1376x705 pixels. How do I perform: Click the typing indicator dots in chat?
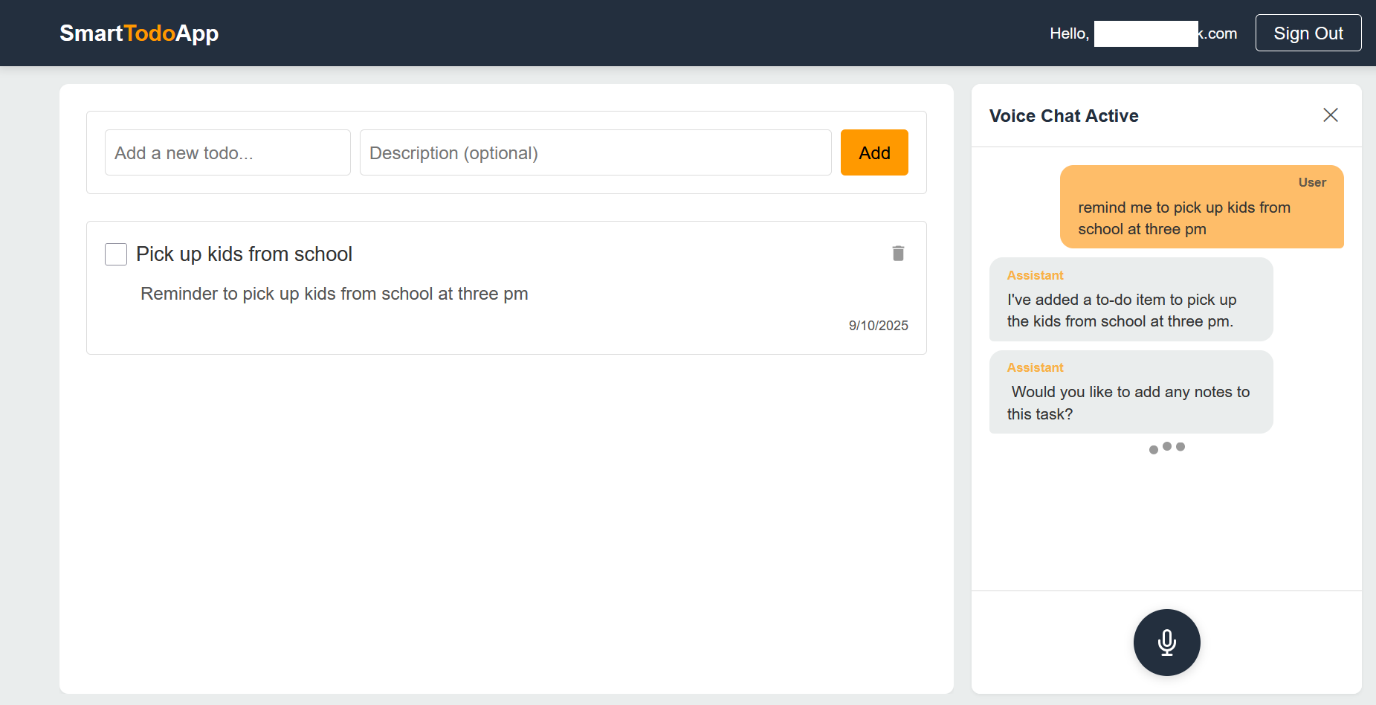1166,447
